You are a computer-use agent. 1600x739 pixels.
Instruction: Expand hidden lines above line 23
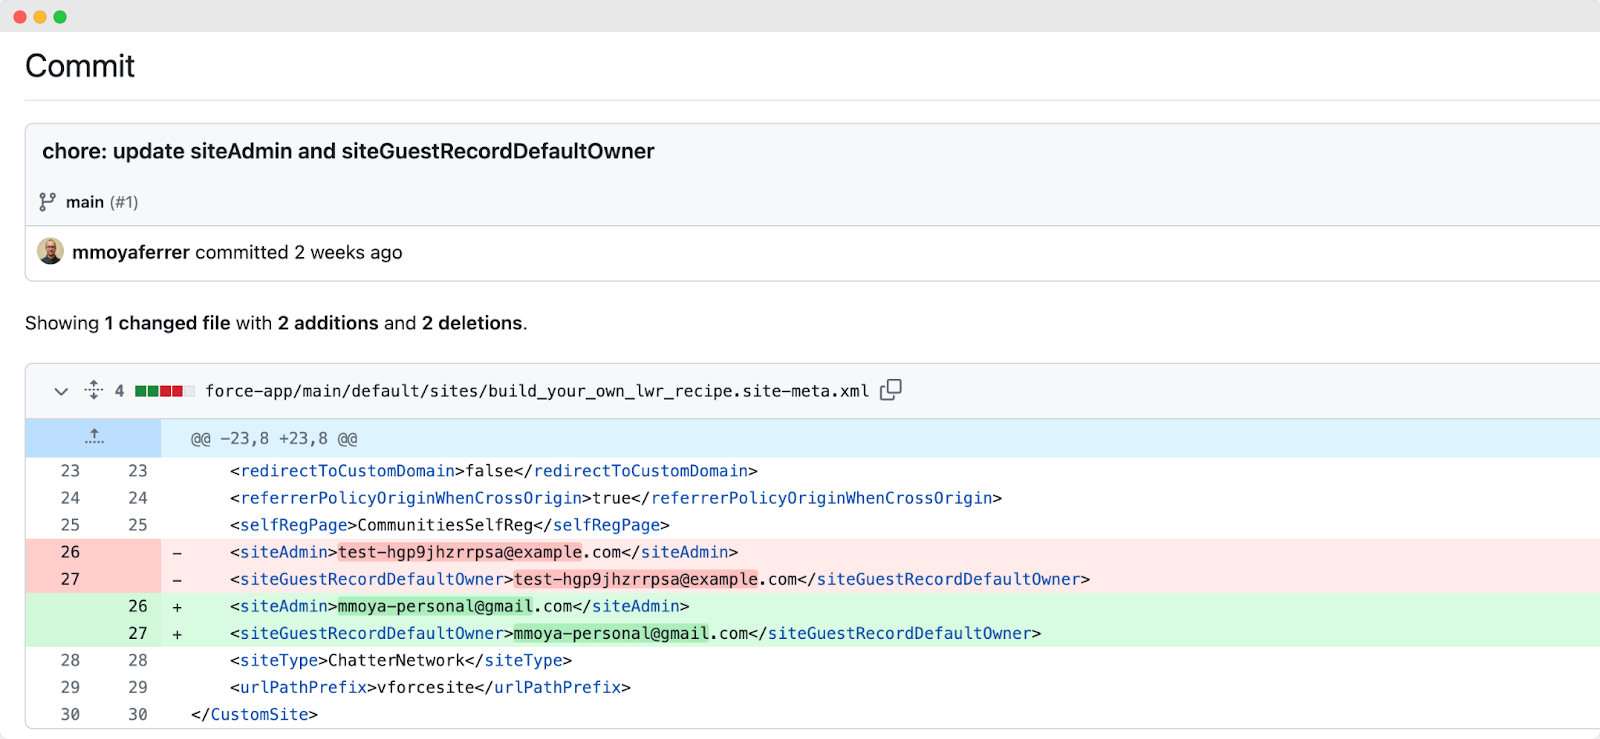coord(94,438)
